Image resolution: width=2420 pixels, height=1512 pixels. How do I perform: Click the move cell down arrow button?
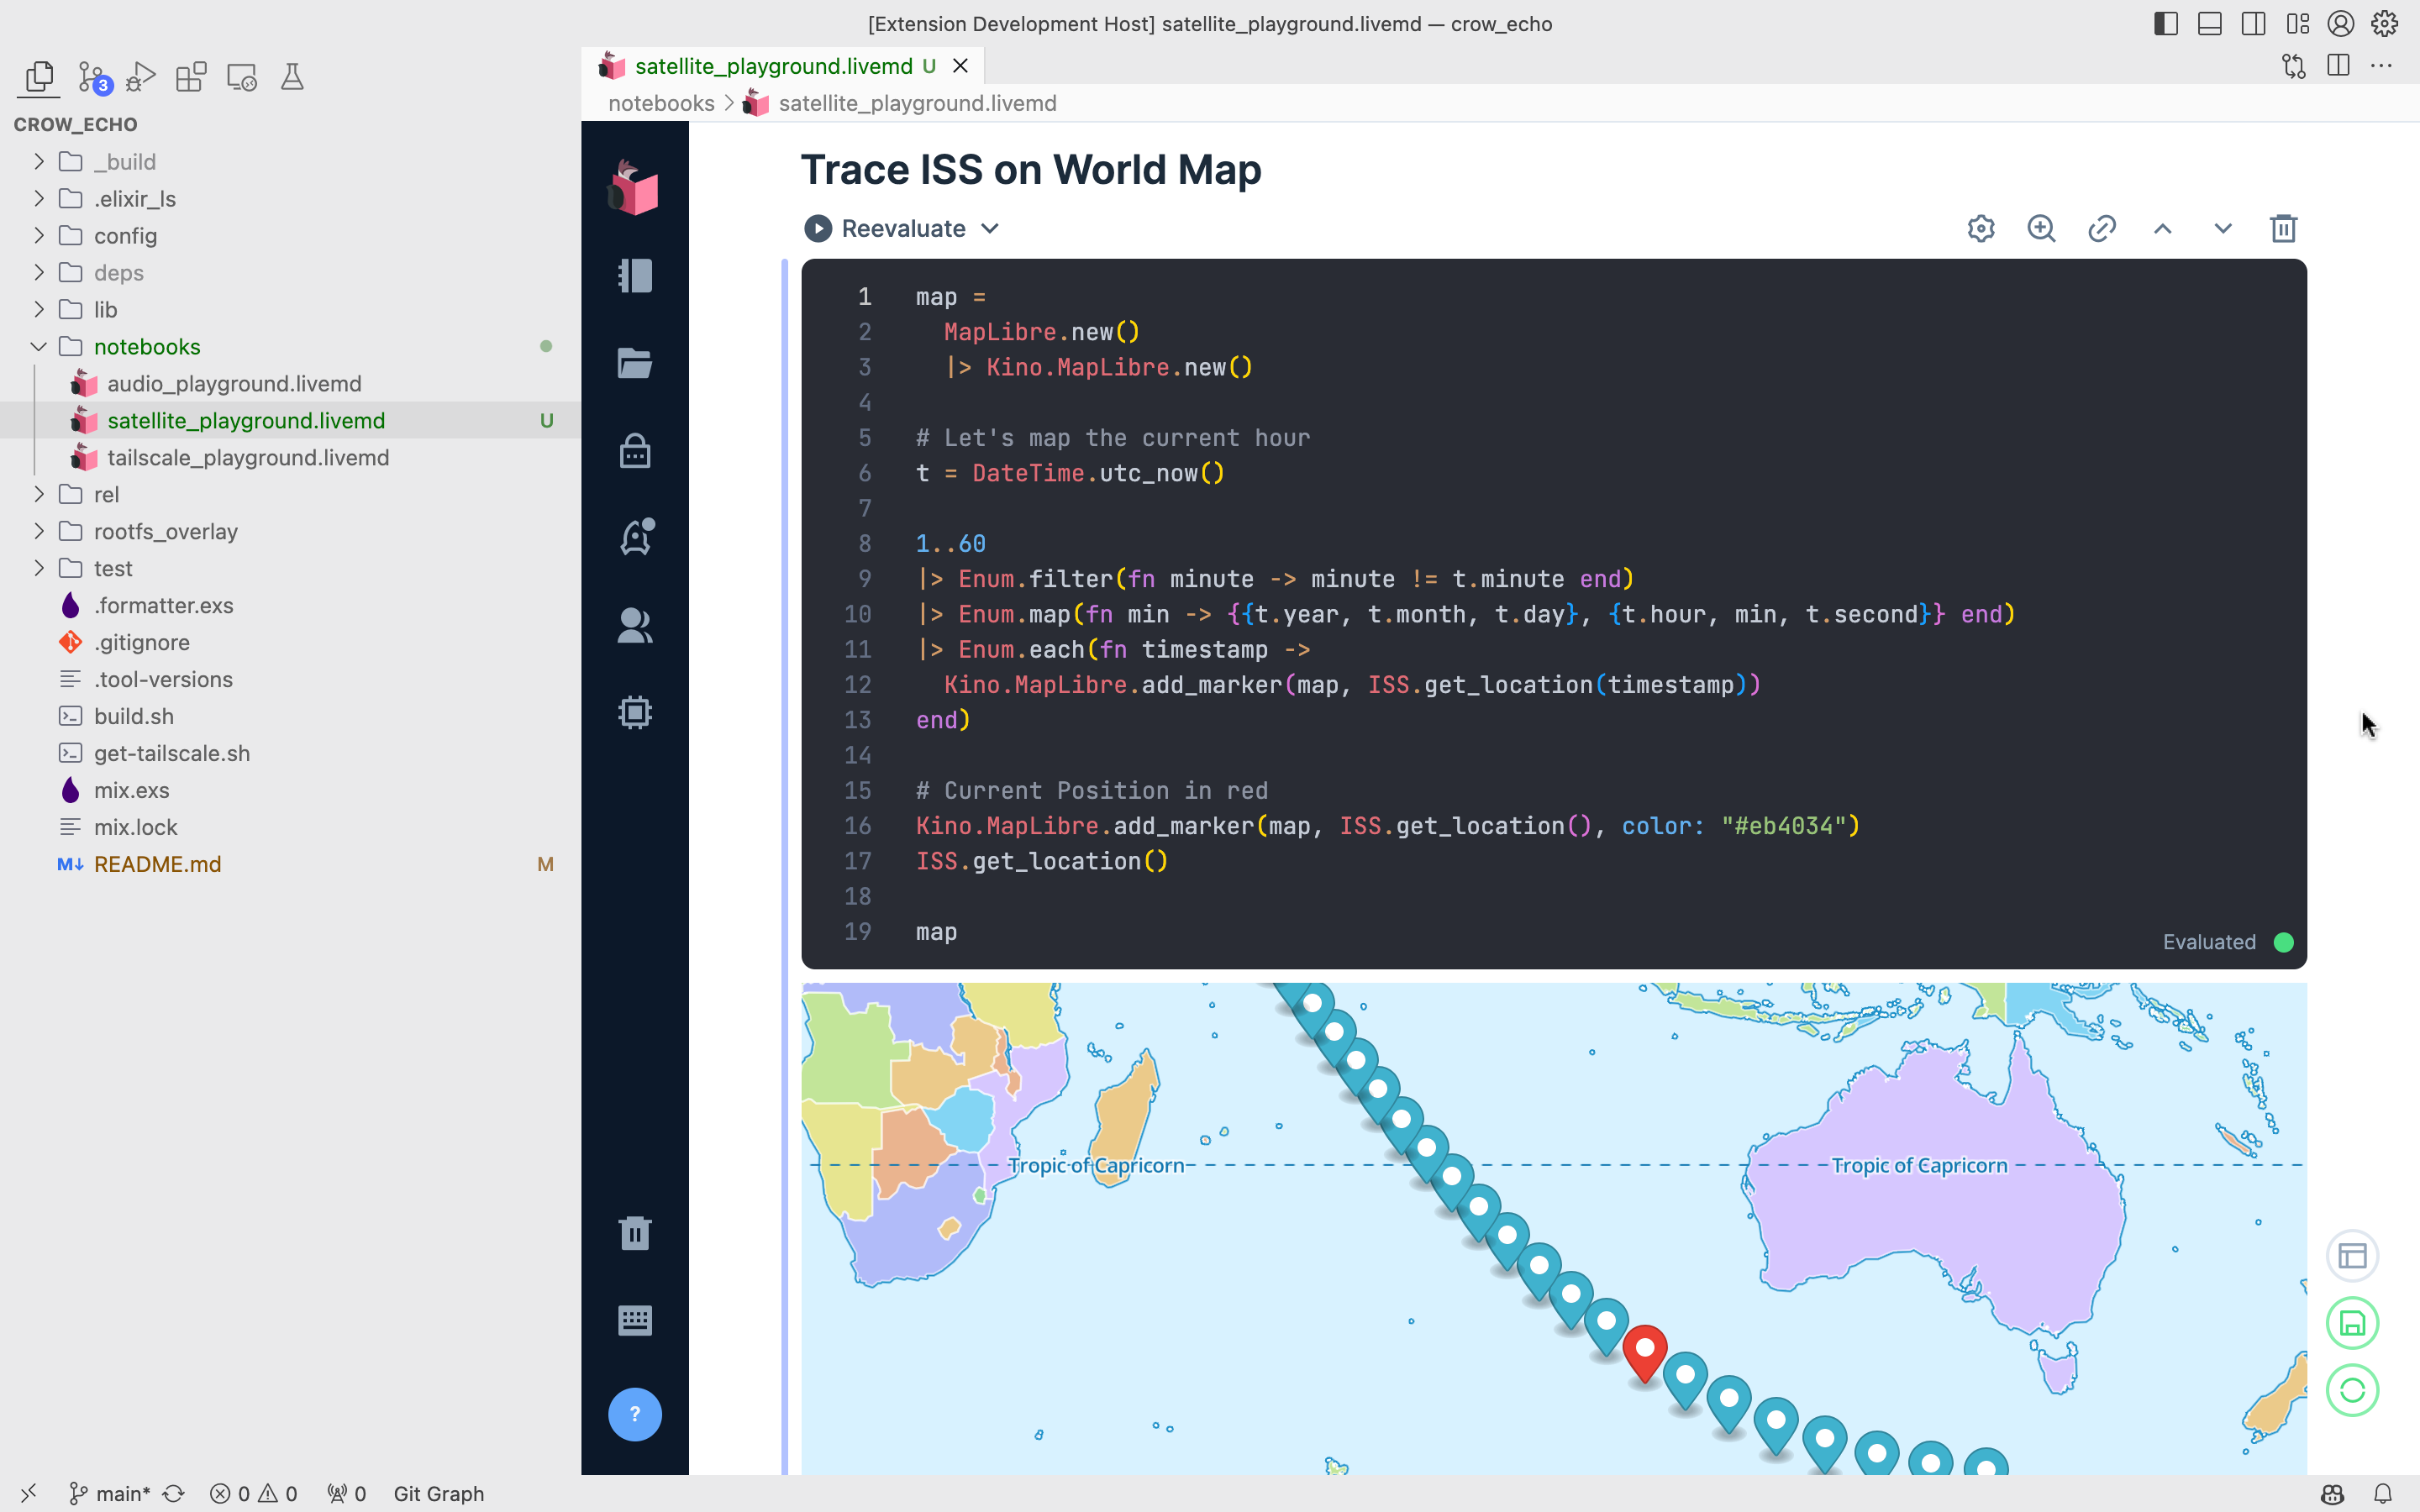pyautogui.click(x=2225, y=227)
